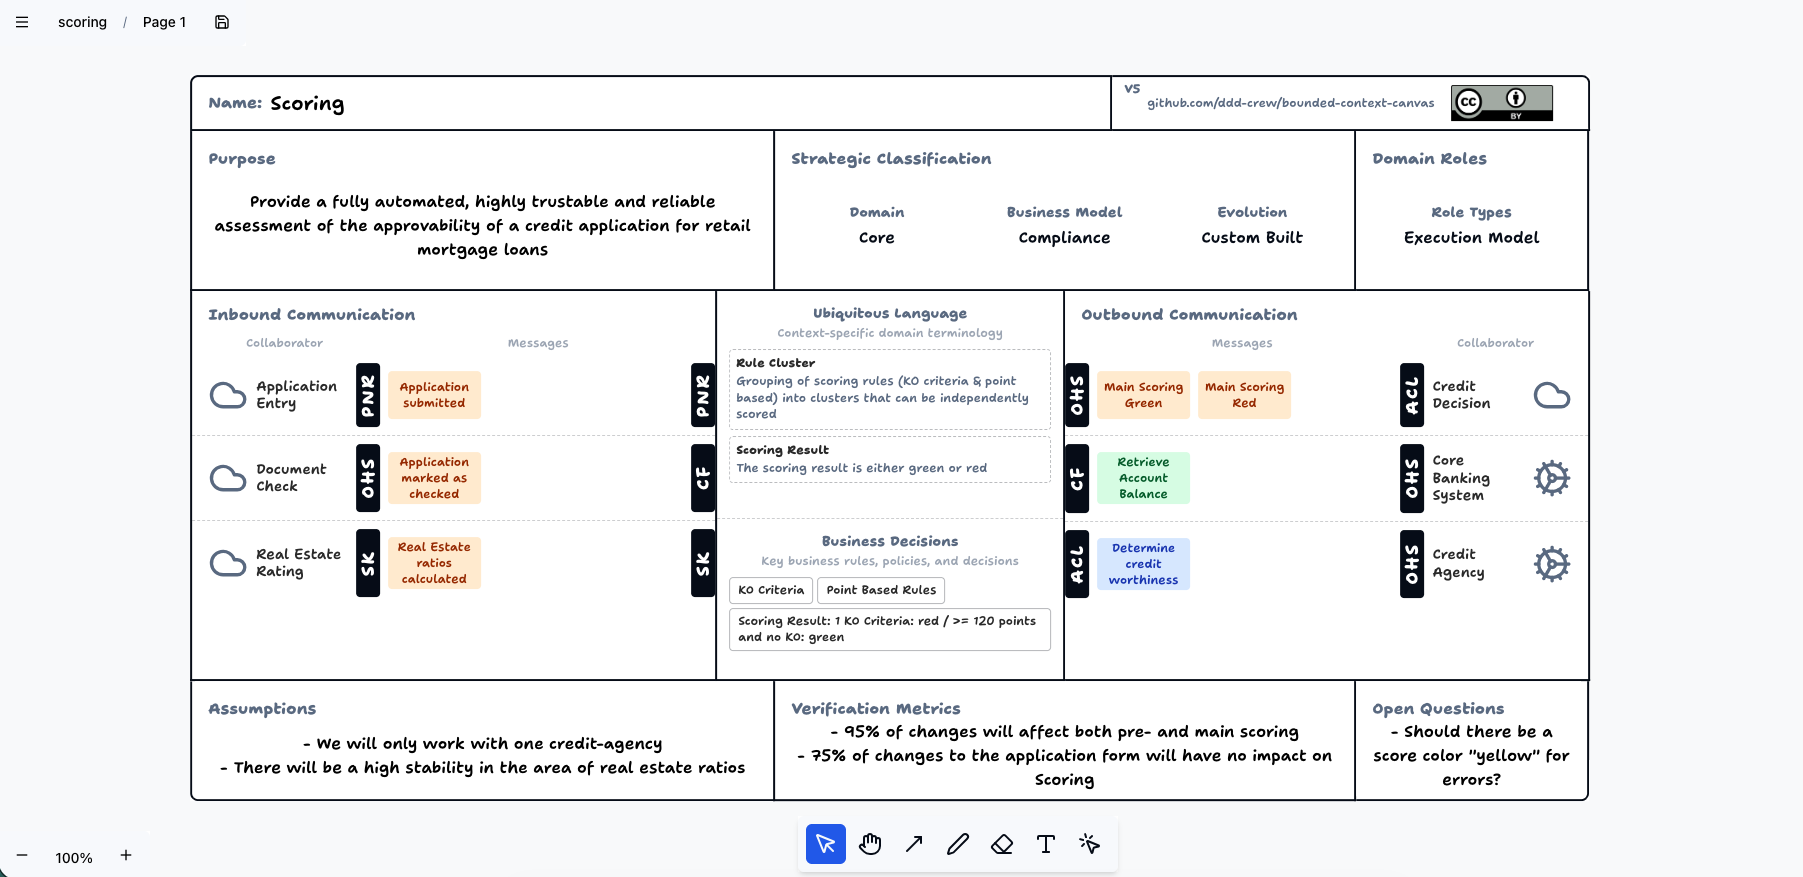
Task: Click the Verification Metrics heading
Action: click(x=876, y=709)
